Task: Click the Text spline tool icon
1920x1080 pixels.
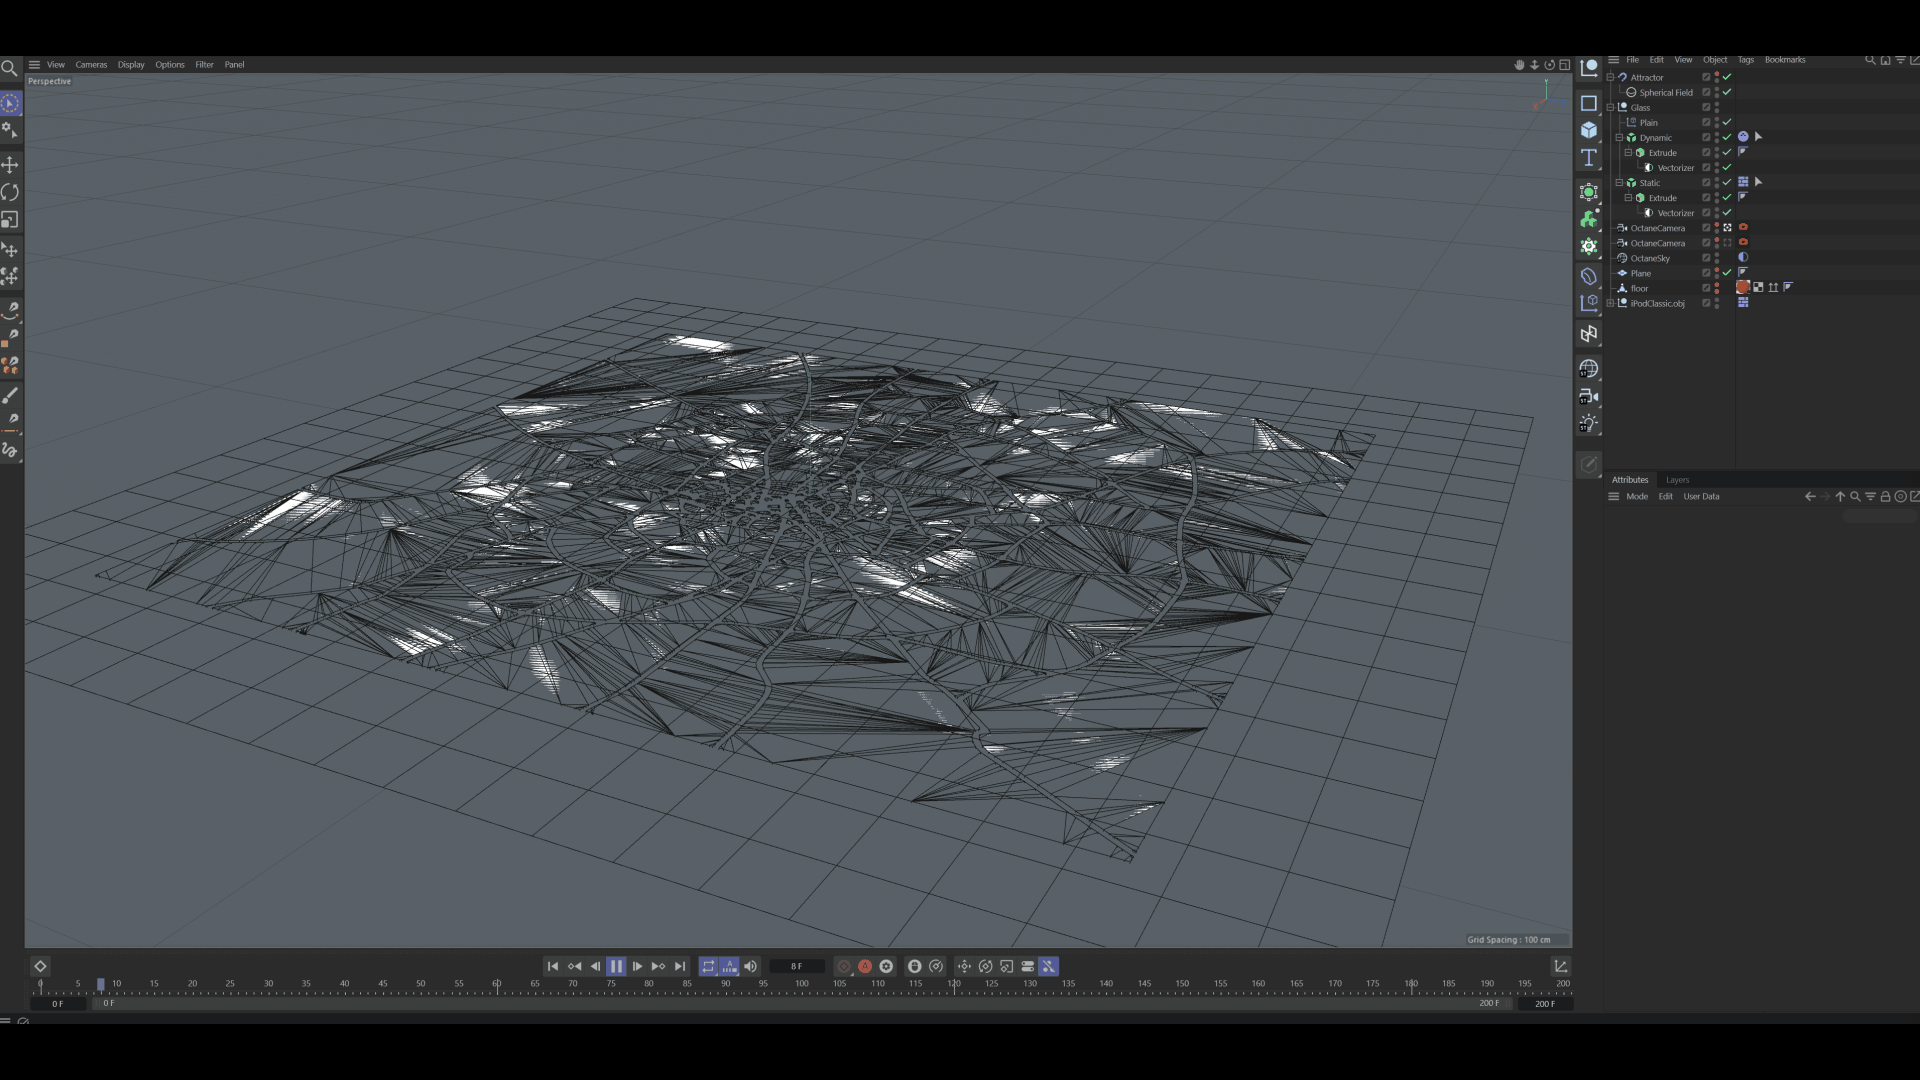Action: pyautogui.click(x=1588, y=158)
